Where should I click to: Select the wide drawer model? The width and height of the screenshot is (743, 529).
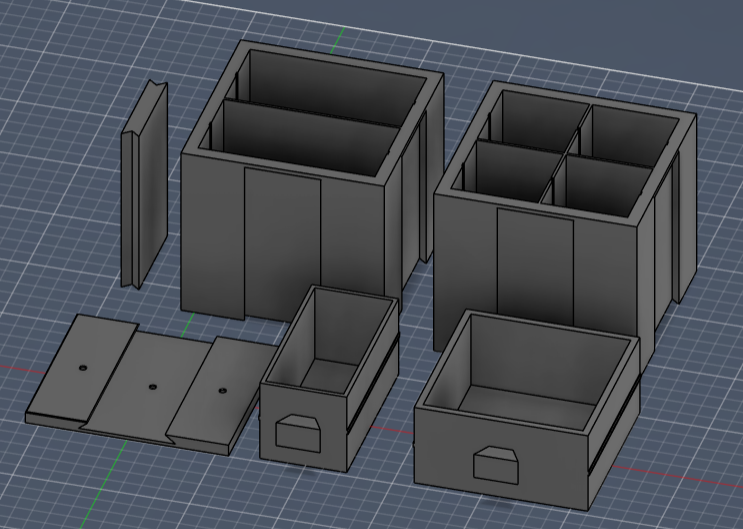click(x=527, y=411)
